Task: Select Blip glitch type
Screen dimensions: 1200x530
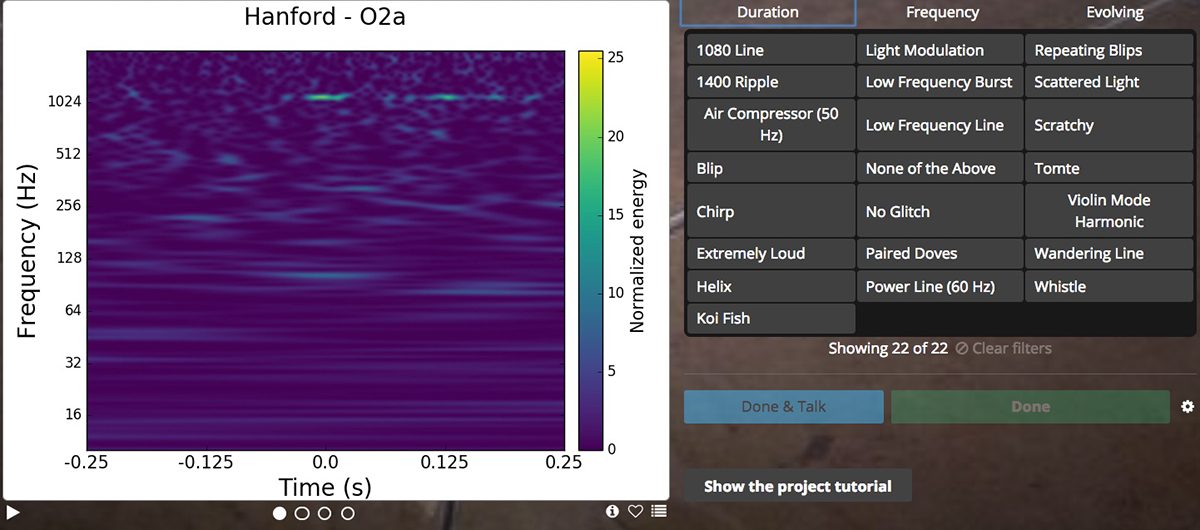Action: coord(771,168)
